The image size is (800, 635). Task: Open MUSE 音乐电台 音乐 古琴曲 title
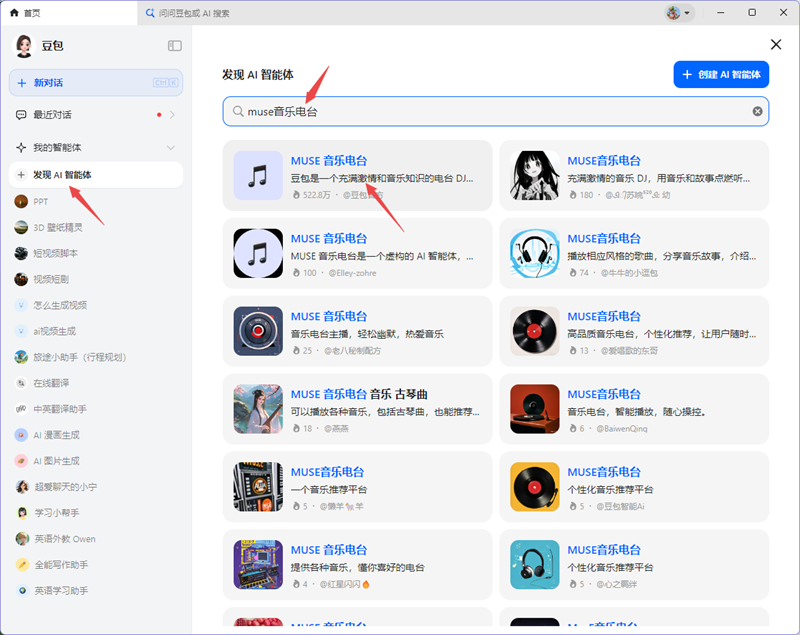pyautogui.click(x=359, y=394)
